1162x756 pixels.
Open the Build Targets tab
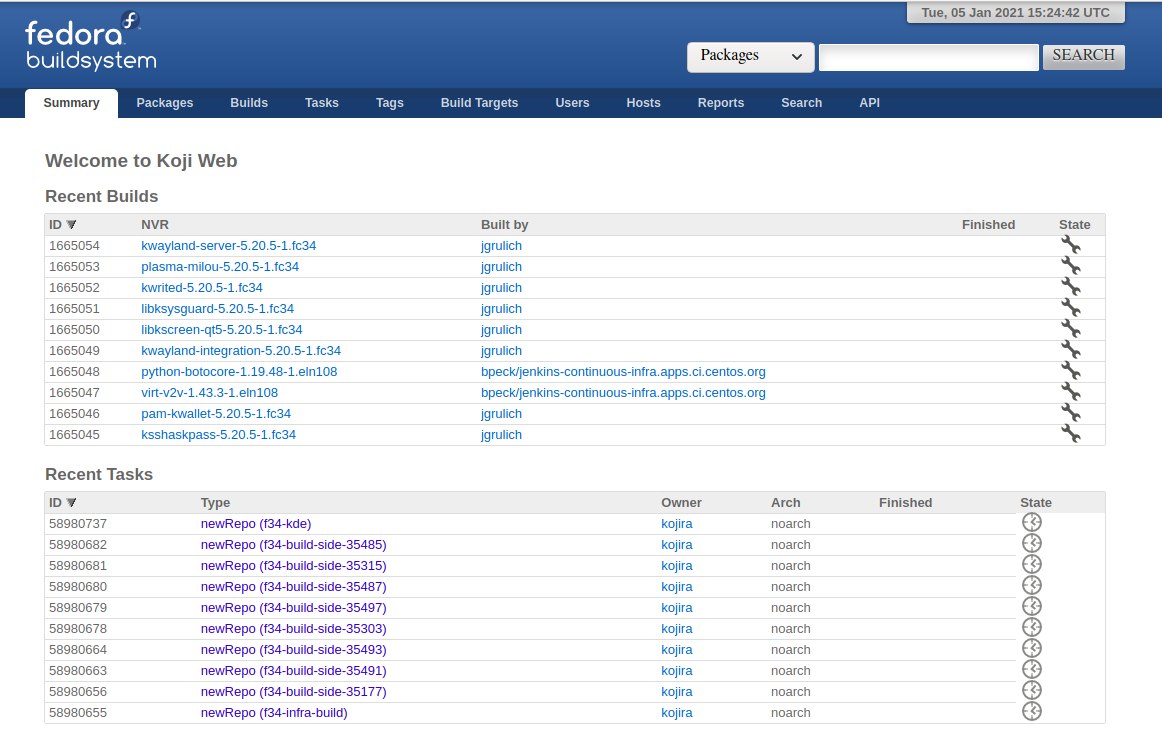coord(479,103)
